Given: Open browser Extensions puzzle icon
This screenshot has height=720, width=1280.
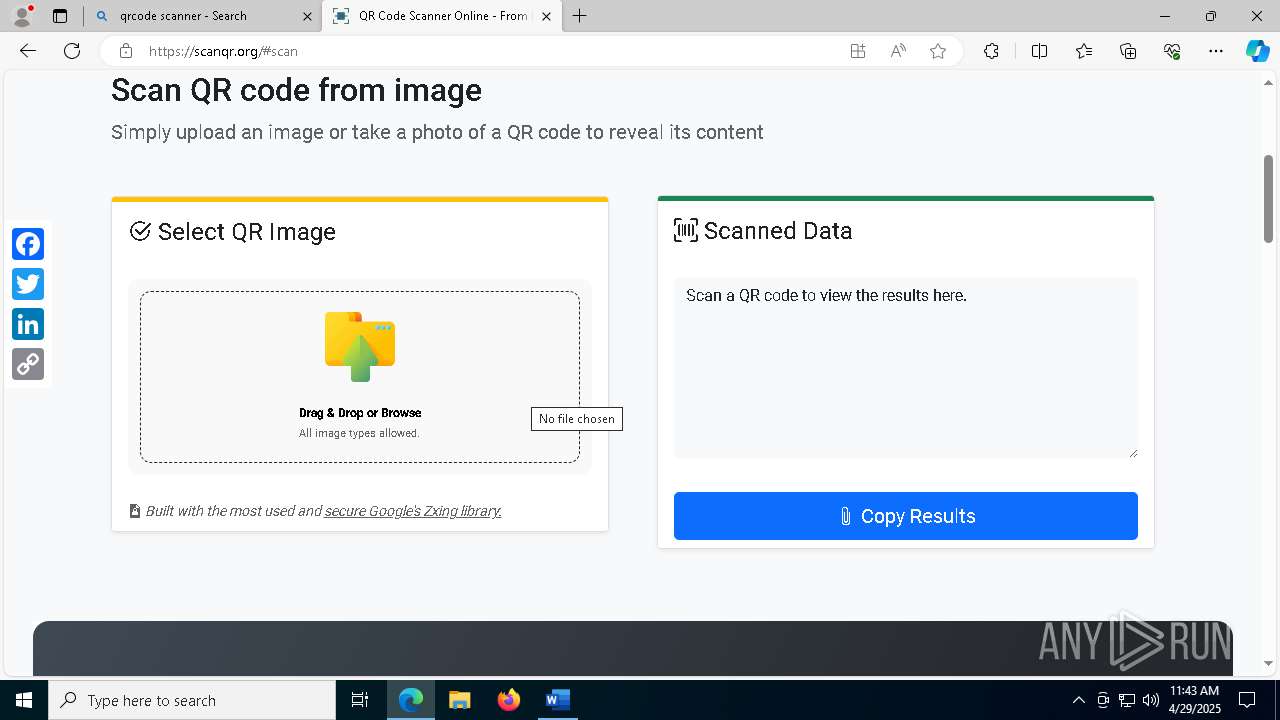Looking at the screenshot, I should tap(991, 51).
